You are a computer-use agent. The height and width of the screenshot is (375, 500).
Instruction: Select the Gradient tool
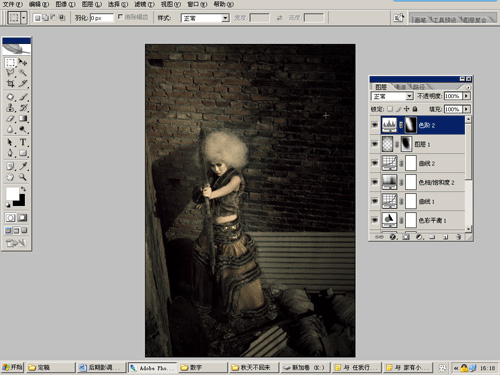pyautogui.click(x=23, y=118)
